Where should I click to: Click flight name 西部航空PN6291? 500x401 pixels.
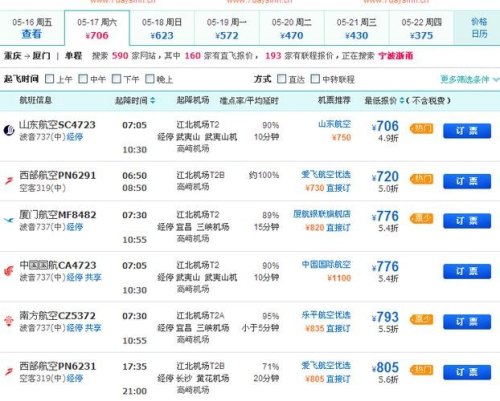coord(57,175)
